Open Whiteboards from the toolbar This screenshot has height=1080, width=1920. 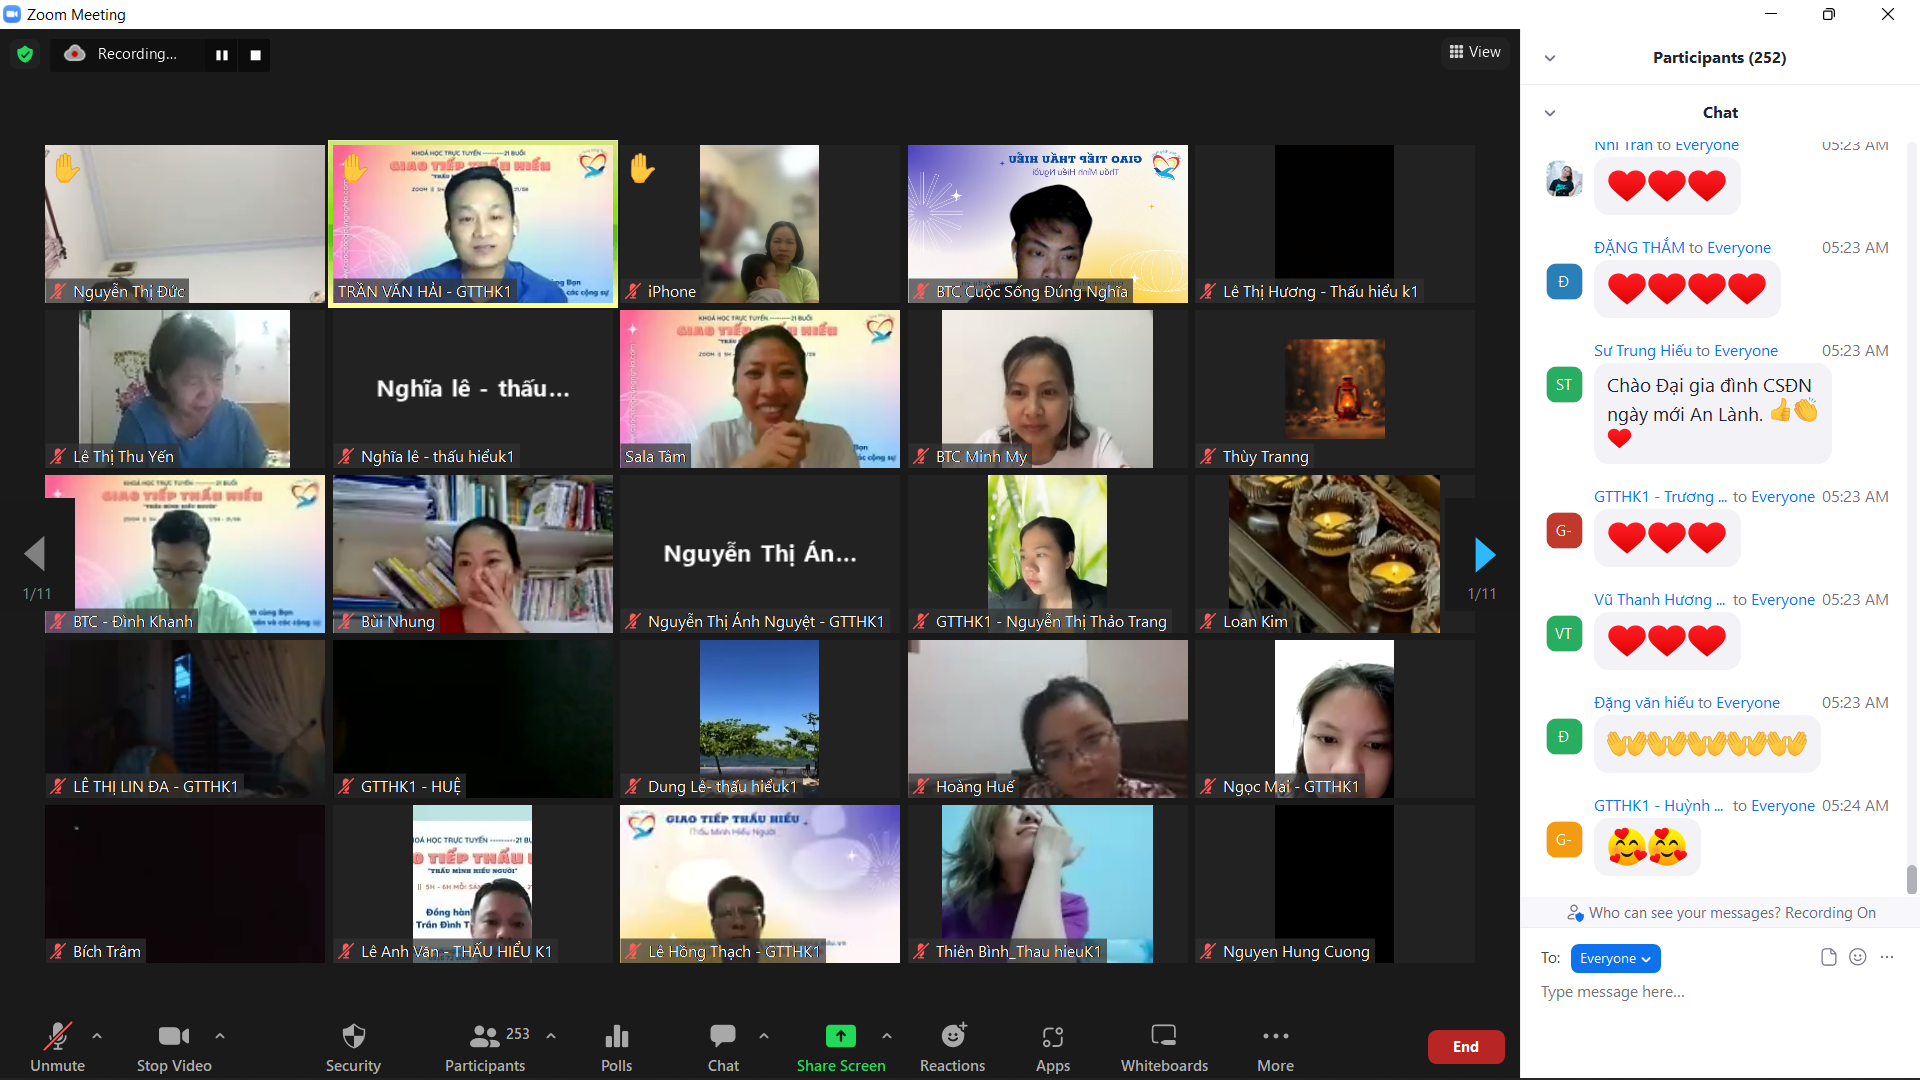[x=1163, y=1036]
